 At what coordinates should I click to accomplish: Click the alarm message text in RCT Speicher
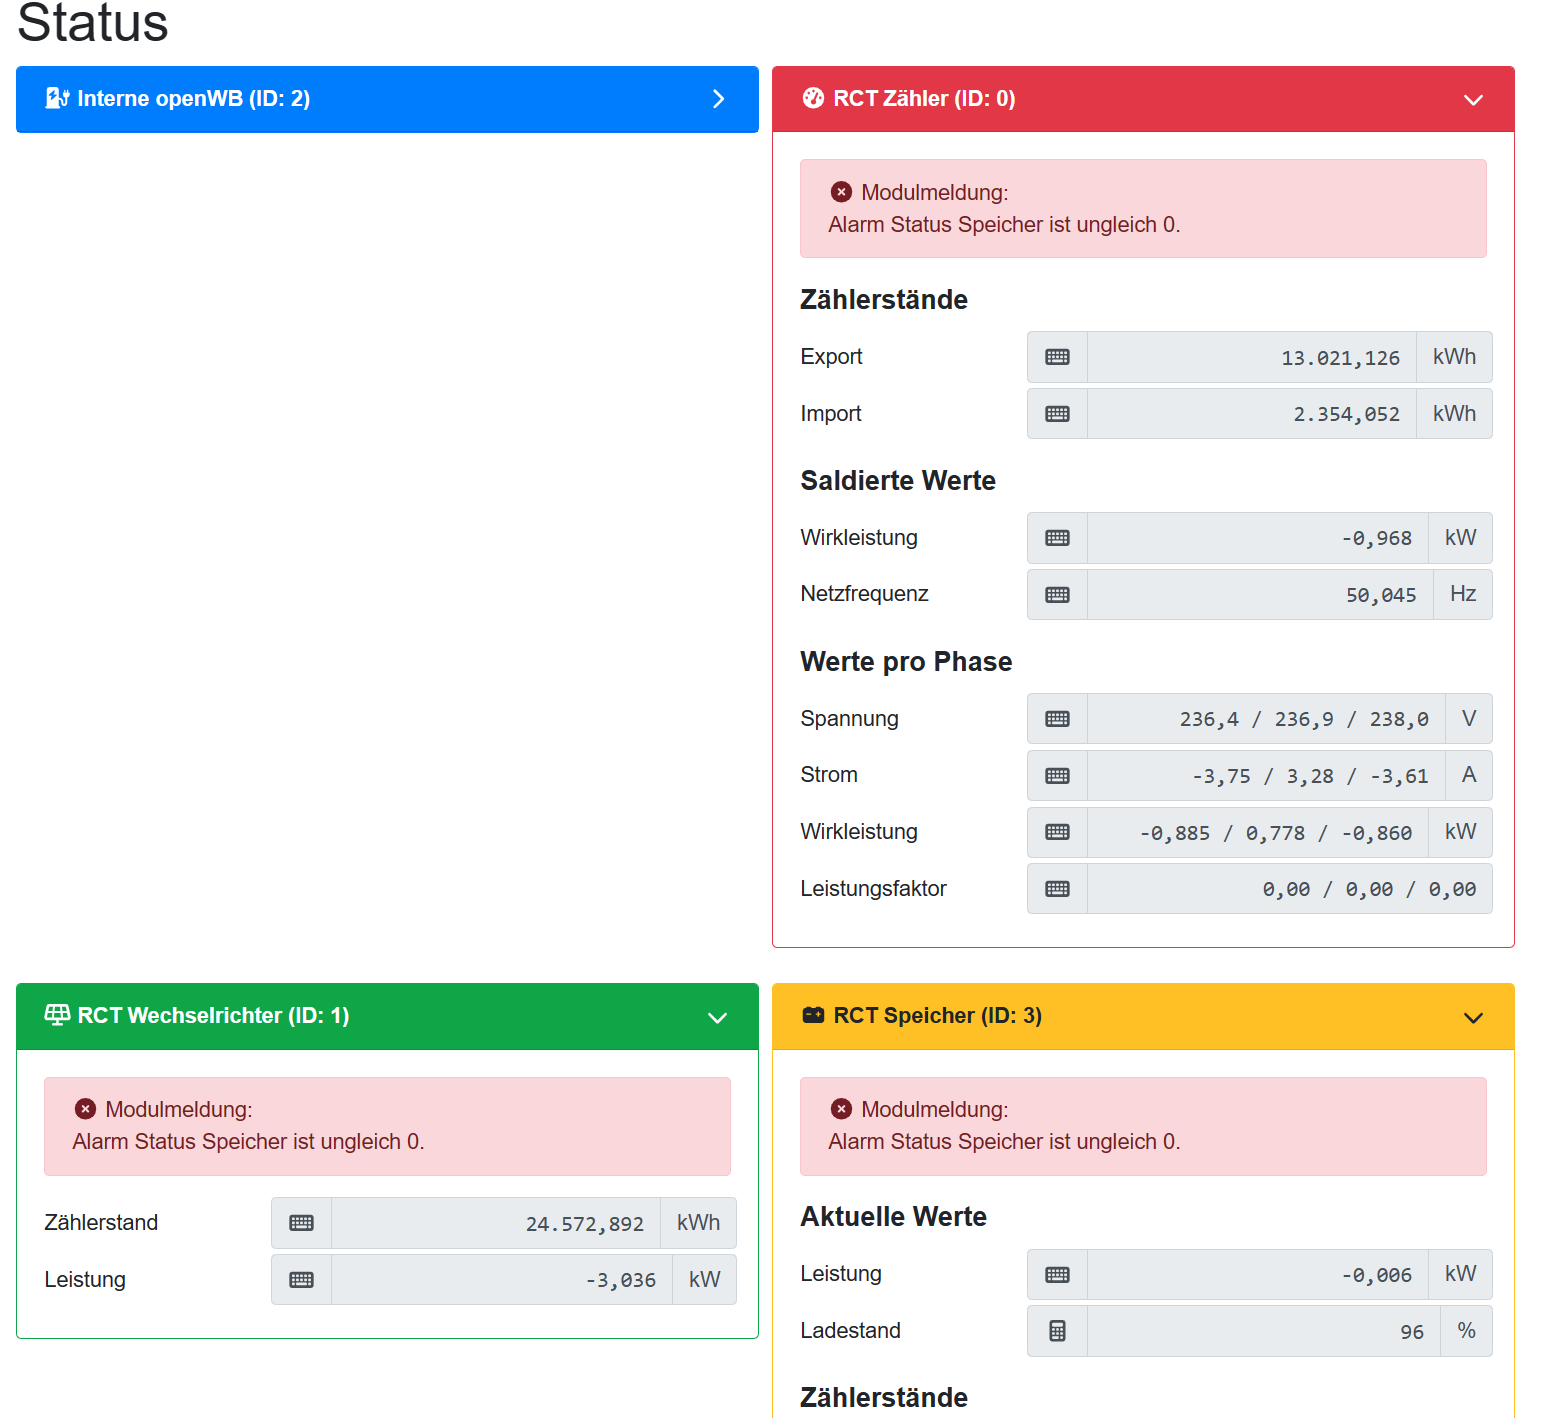pyautogui.click(x=1004, y=1142)
